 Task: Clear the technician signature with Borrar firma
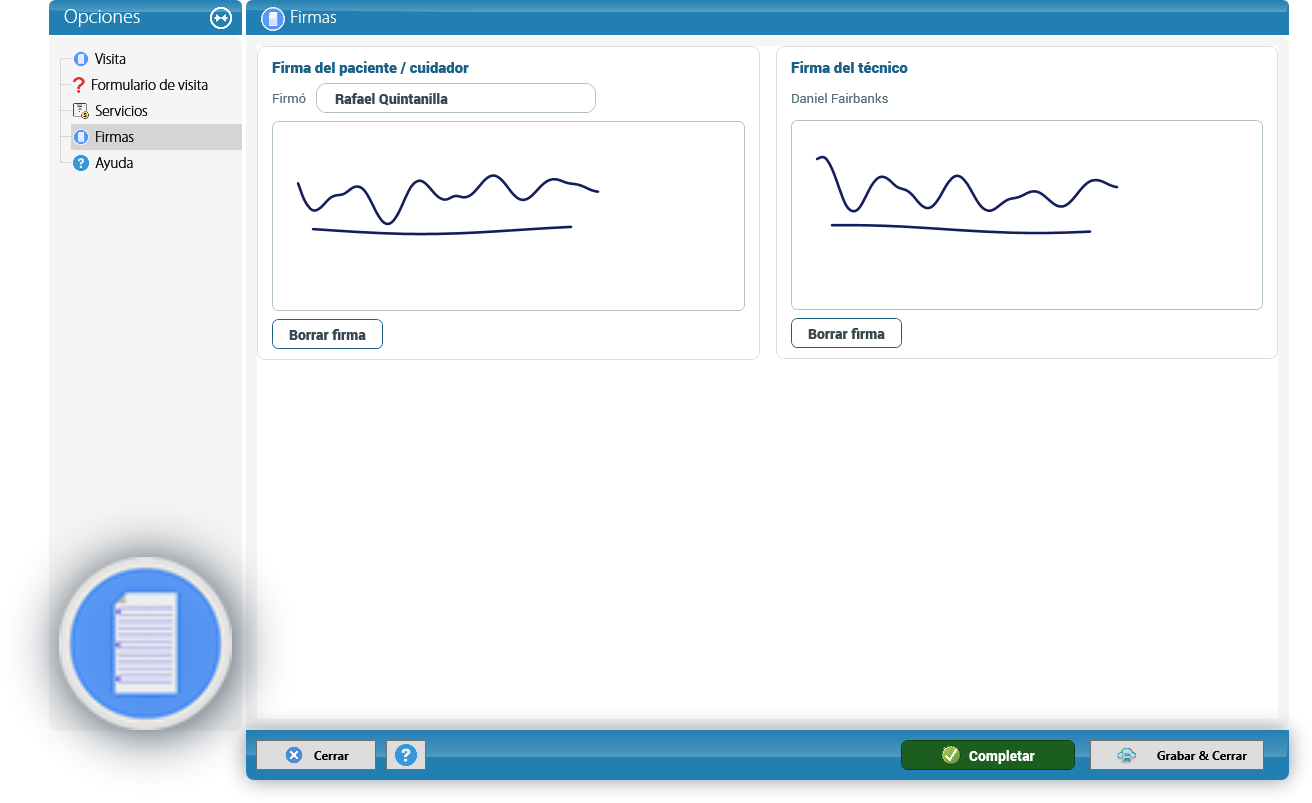(846, 334)
